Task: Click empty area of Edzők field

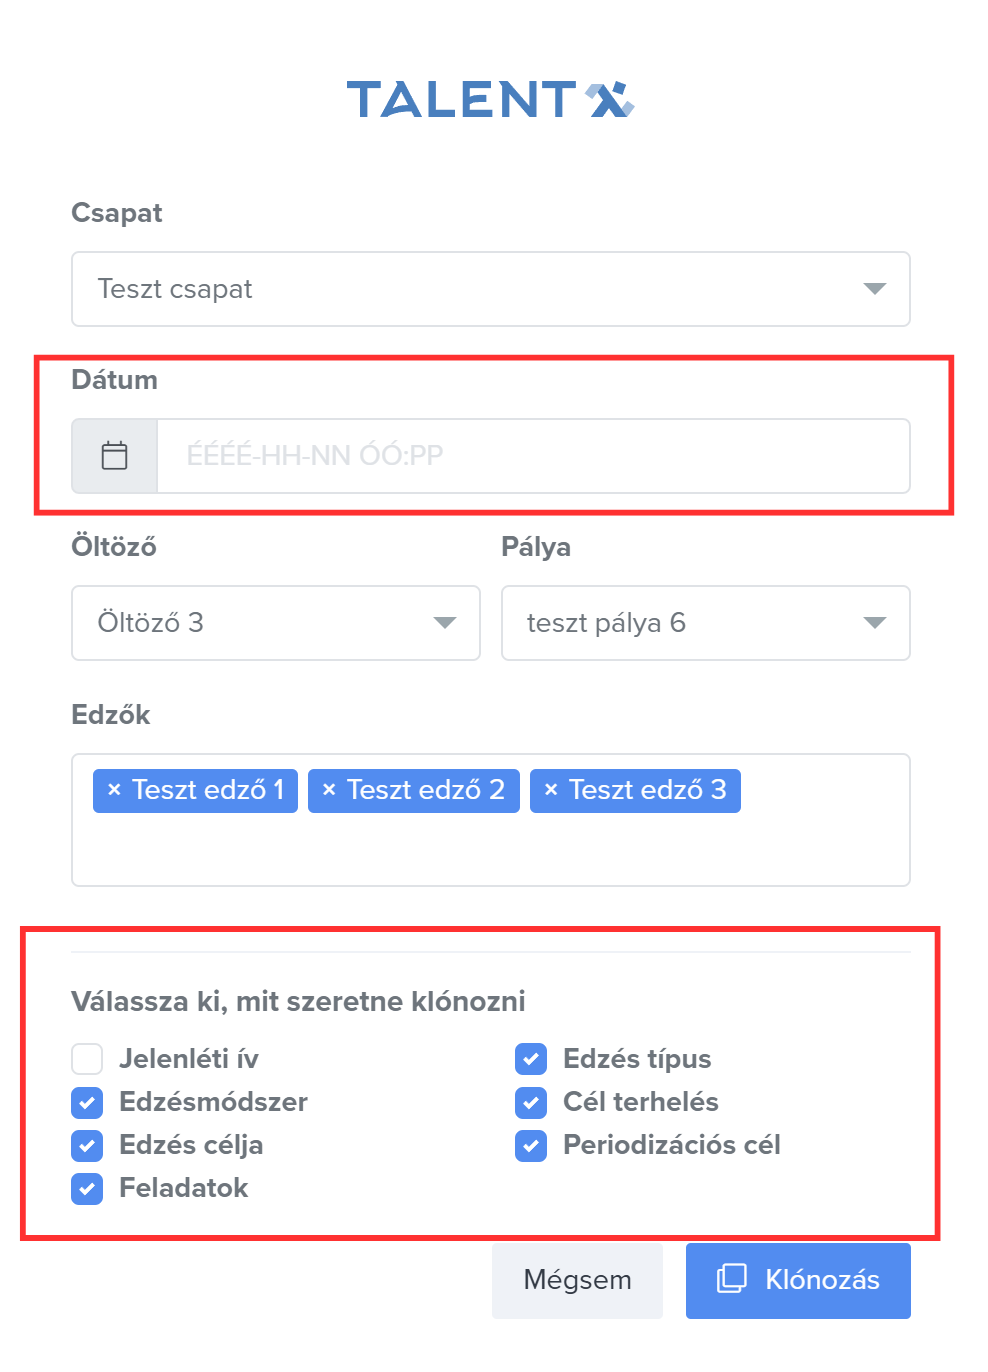Action: (x=490, y=850)
